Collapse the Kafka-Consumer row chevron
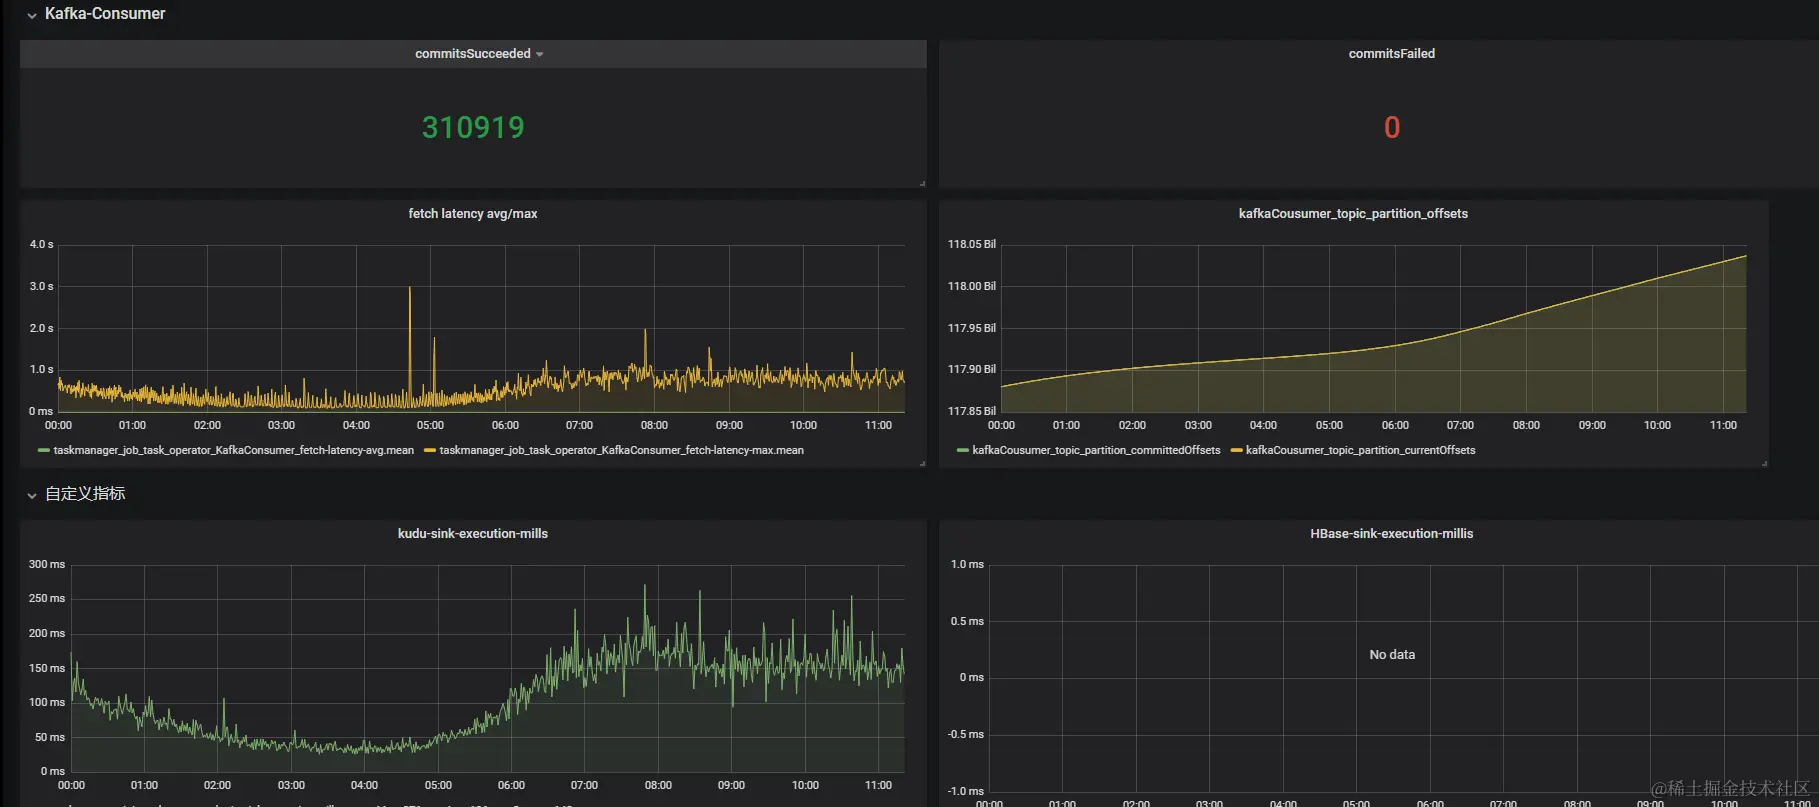1819x807 pixels. [x=32, y=15]
